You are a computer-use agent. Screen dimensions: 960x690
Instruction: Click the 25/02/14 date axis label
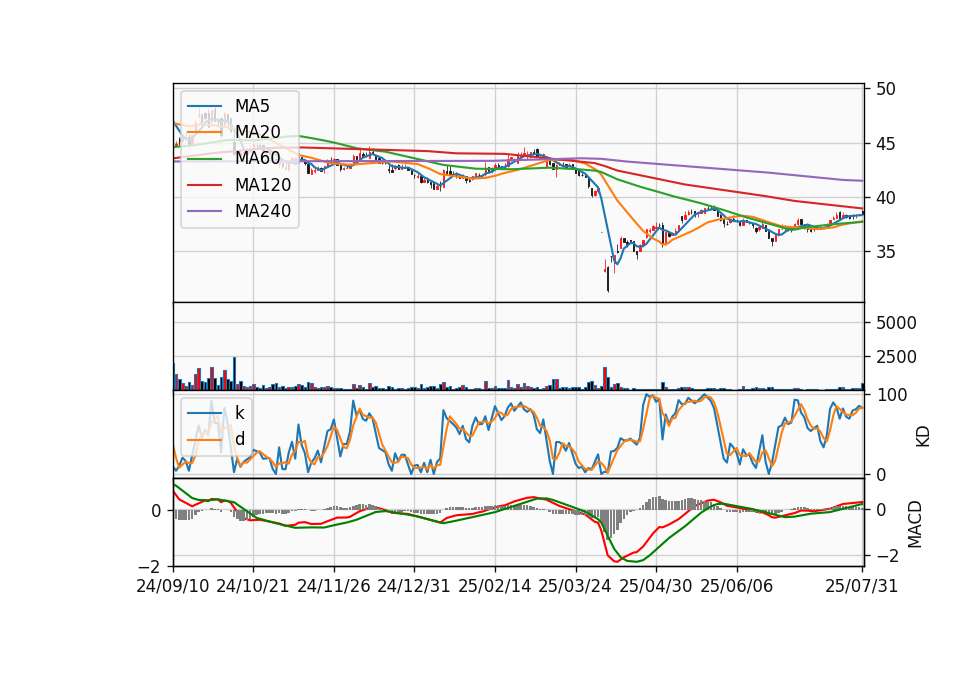[495, 586]
